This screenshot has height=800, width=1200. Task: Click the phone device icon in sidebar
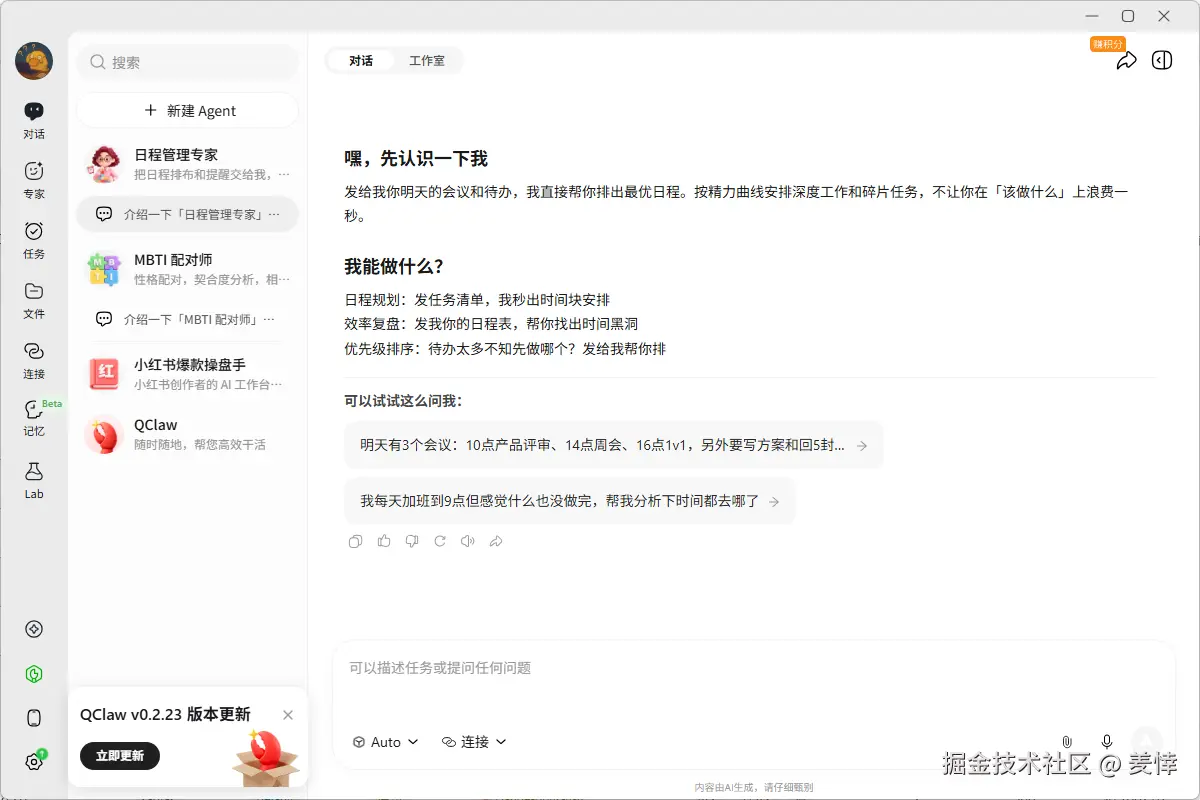click(34, 718)
